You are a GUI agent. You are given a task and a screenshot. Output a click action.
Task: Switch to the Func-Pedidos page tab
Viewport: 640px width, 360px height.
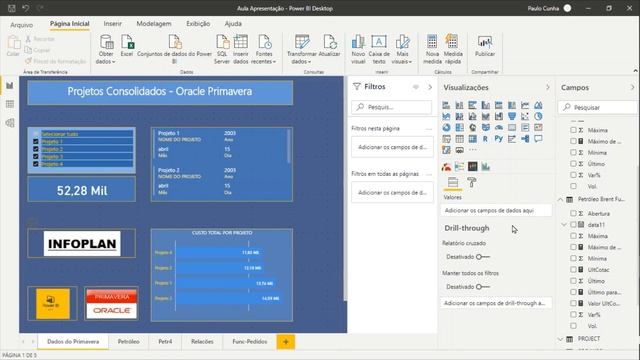pos(249,342)
